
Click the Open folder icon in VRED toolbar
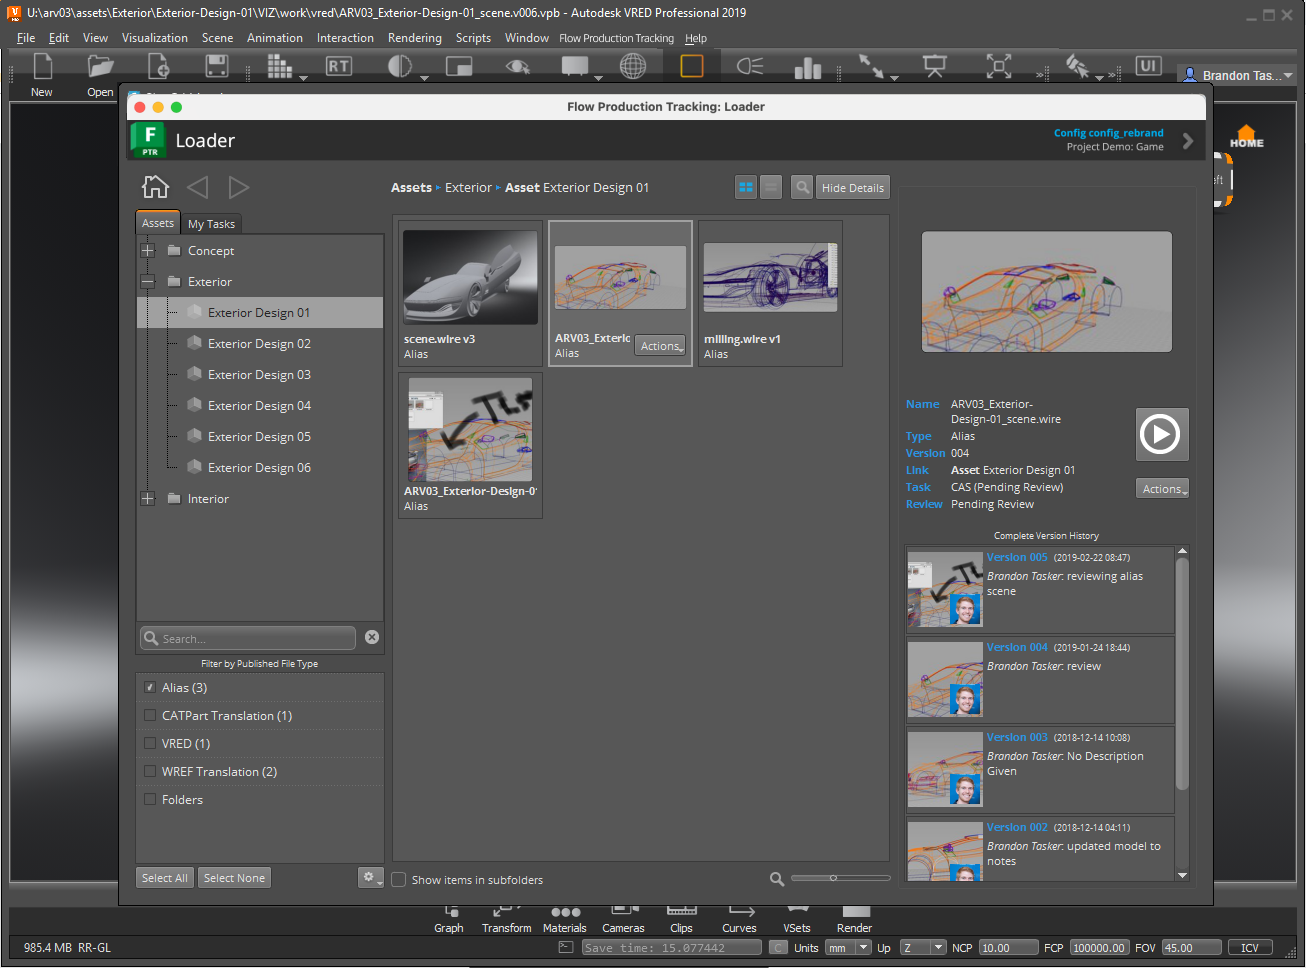pyautogui.click(x=100, y=67)
